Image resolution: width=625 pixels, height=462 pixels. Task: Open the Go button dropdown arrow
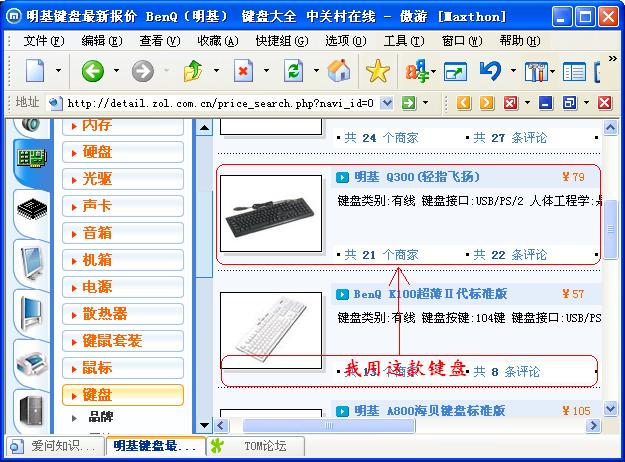426,103
